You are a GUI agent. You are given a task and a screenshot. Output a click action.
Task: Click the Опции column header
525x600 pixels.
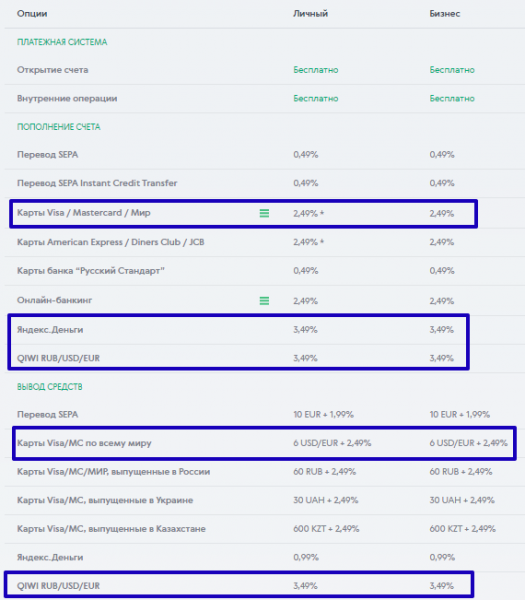point(32,14)
